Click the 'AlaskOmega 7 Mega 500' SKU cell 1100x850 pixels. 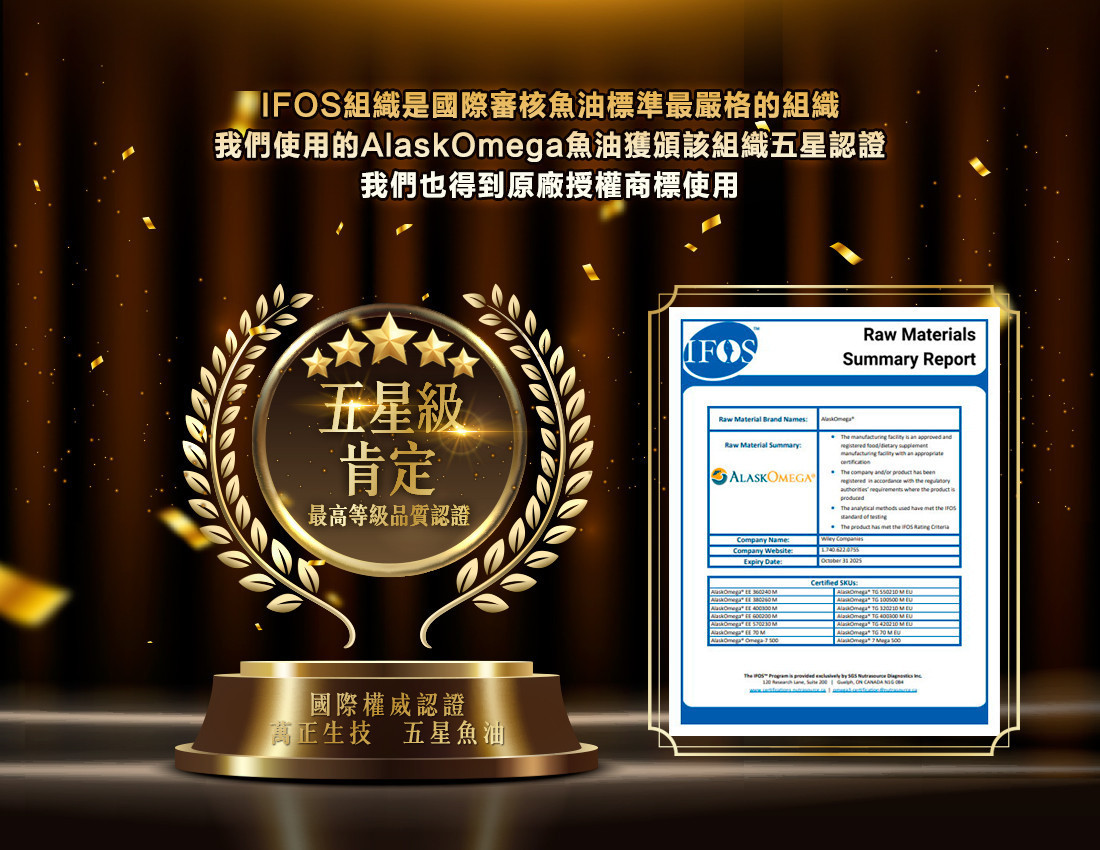pos(897,640)
